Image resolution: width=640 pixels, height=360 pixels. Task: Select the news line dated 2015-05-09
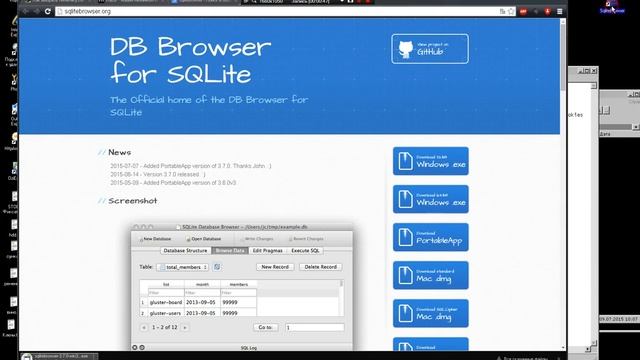tap(173, 183)
